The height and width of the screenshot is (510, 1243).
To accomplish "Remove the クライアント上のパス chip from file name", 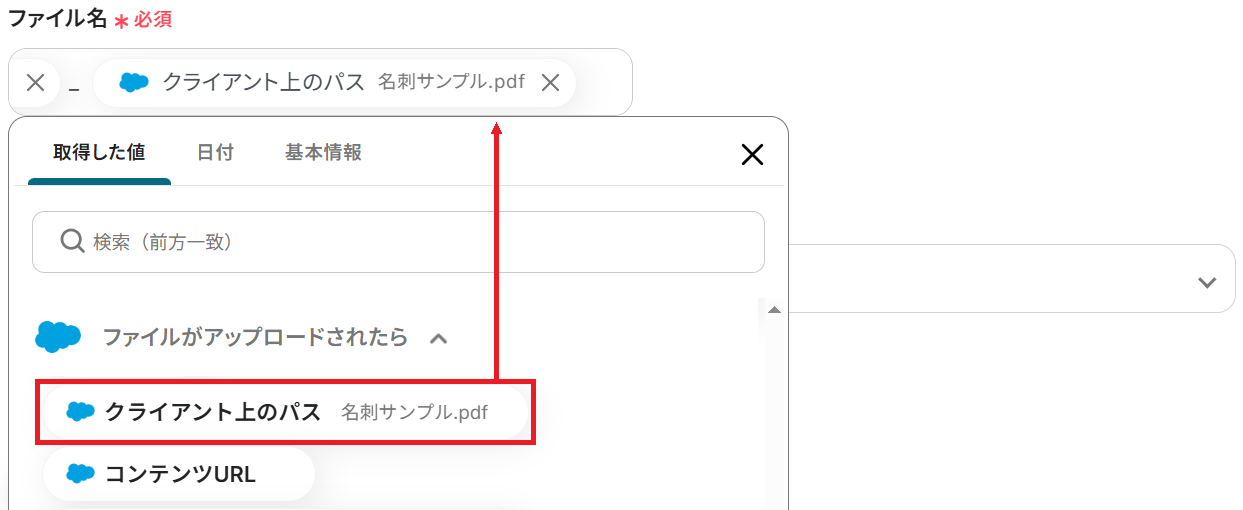I will (550, 83).
